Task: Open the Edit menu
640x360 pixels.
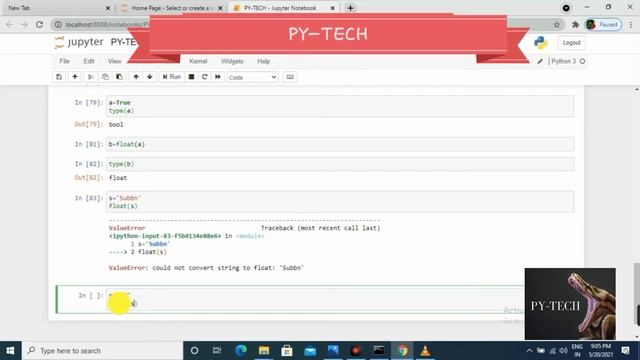Action: tap(89, 61)
